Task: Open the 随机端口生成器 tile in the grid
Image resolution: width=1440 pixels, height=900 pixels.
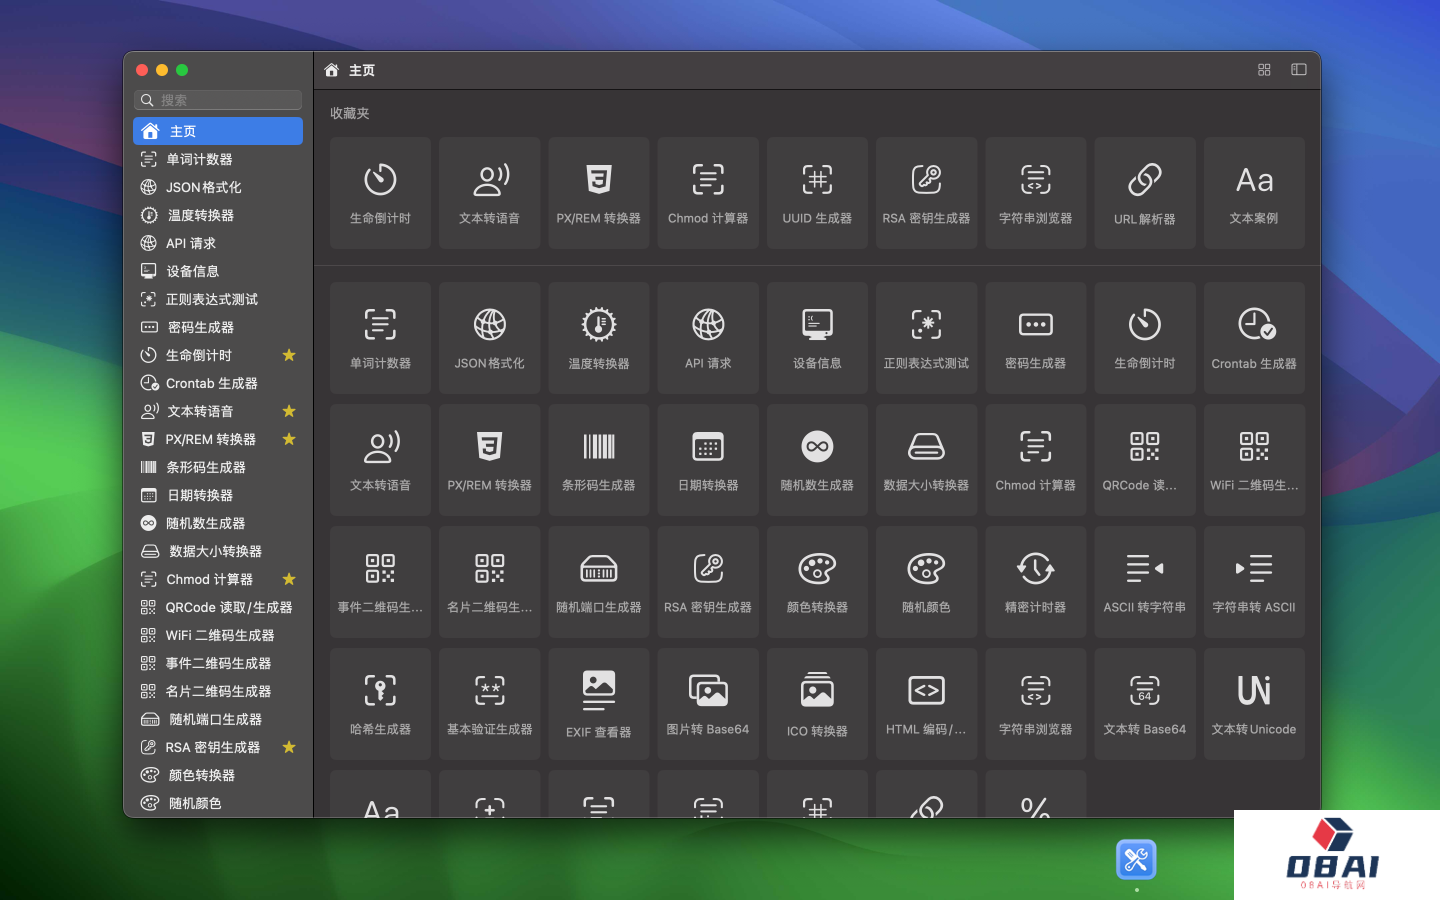Action: coord(599,582)
